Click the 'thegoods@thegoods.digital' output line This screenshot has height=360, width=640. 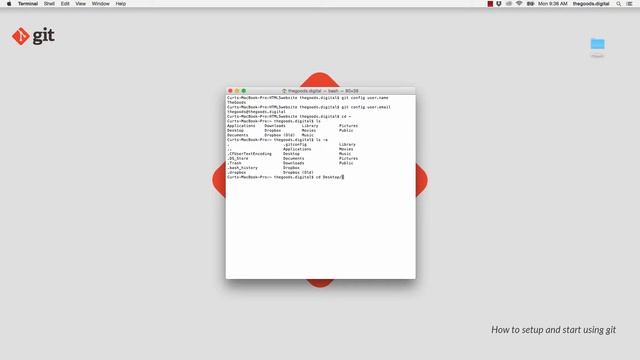pyautogui.click(x=256, y=112)
